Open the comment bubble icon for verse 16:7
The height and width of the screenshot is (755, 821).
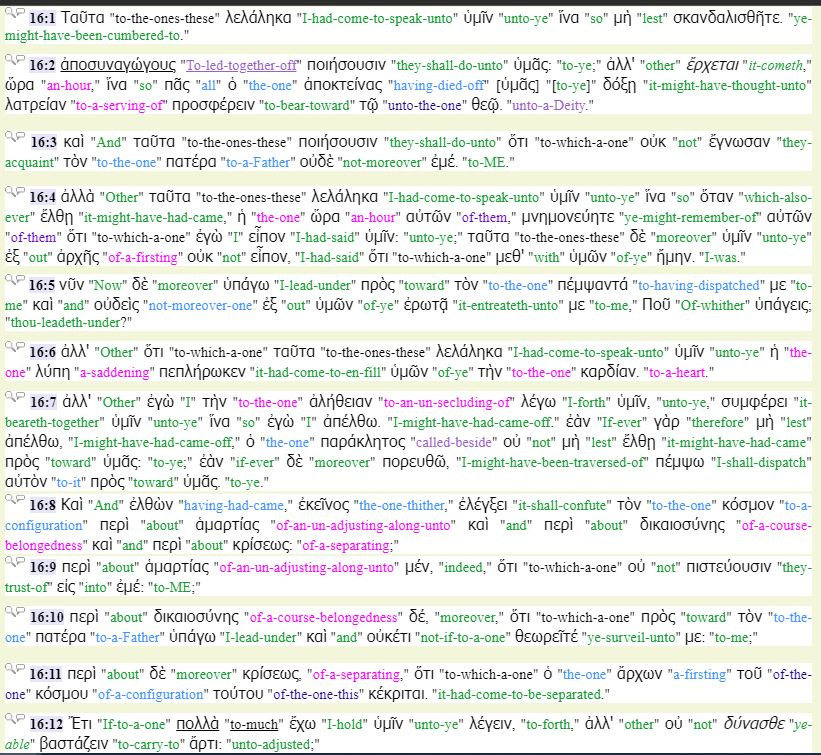(x=20, y=397)
